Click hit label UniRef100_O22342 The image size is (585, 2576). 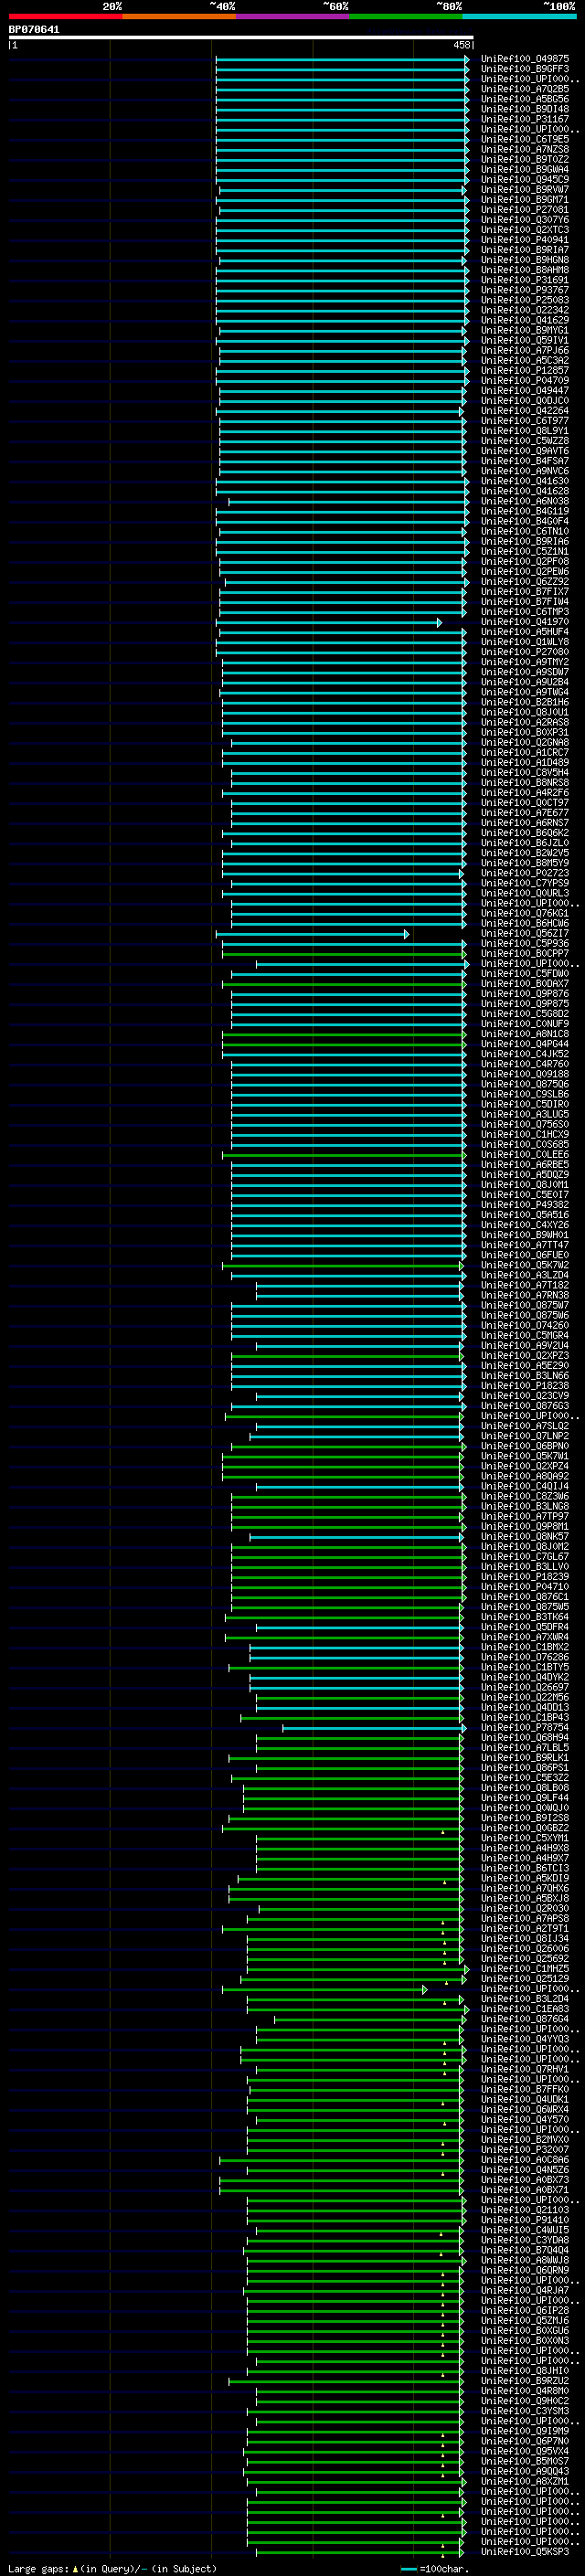tap(525, 310)
